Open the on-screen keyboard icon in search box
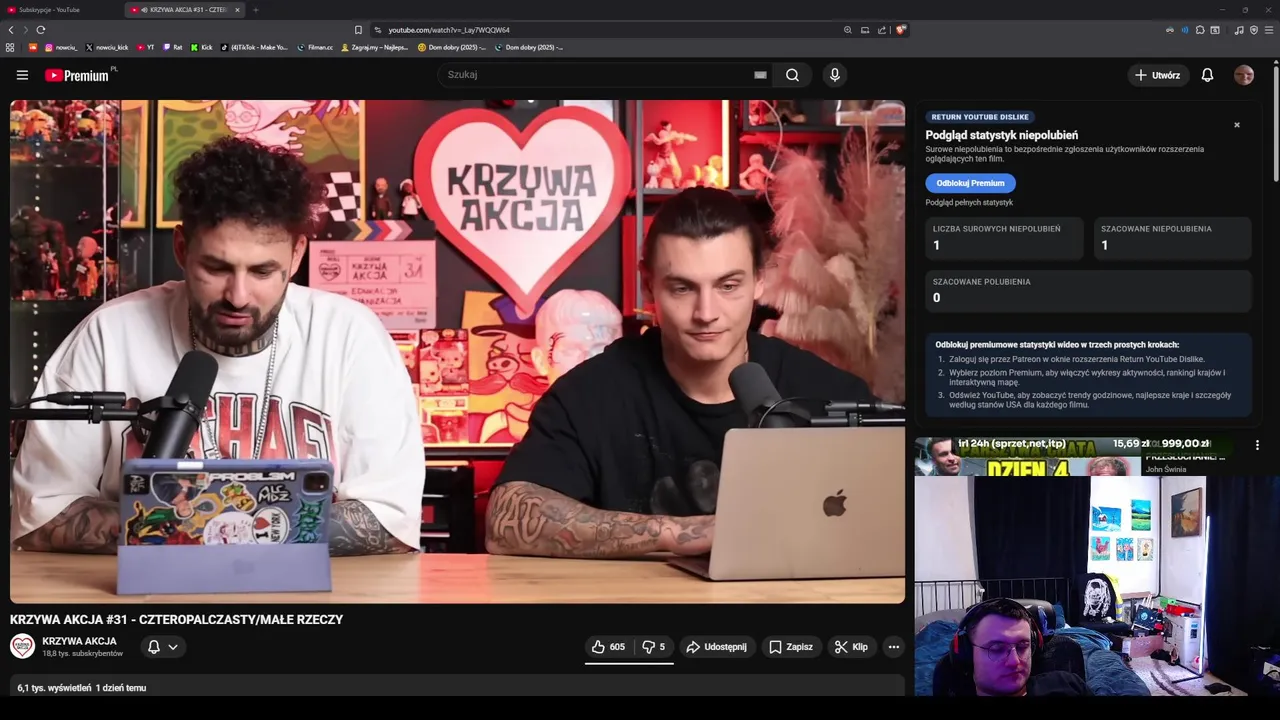The image size is (1280, 720). pos(760,75)
